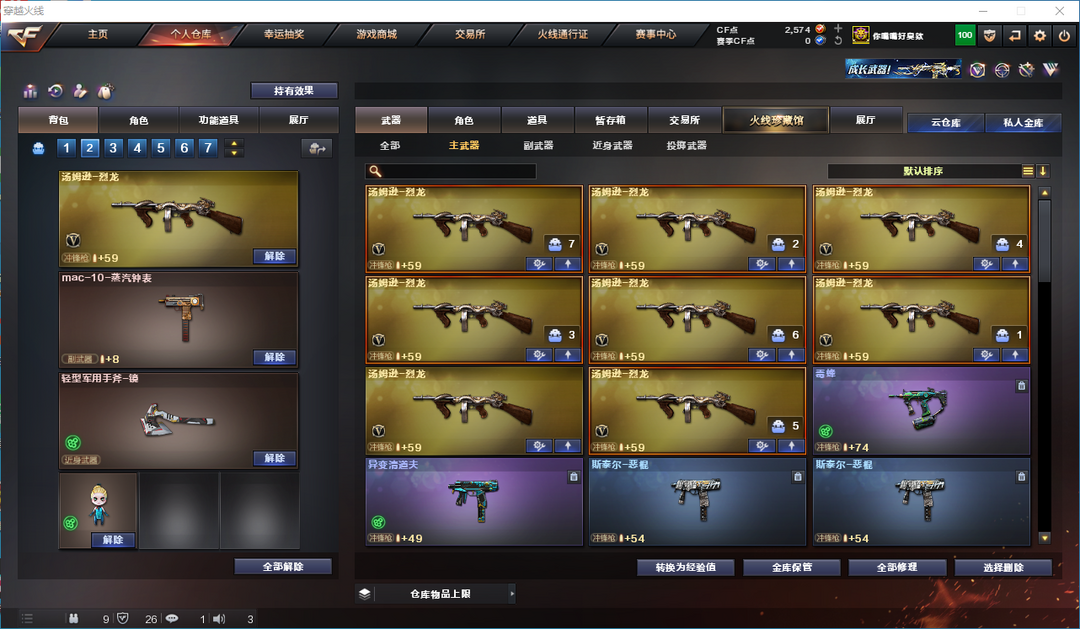Click the CF logo in the top bar
1080x629 pixels.
[x=25, y=36]
